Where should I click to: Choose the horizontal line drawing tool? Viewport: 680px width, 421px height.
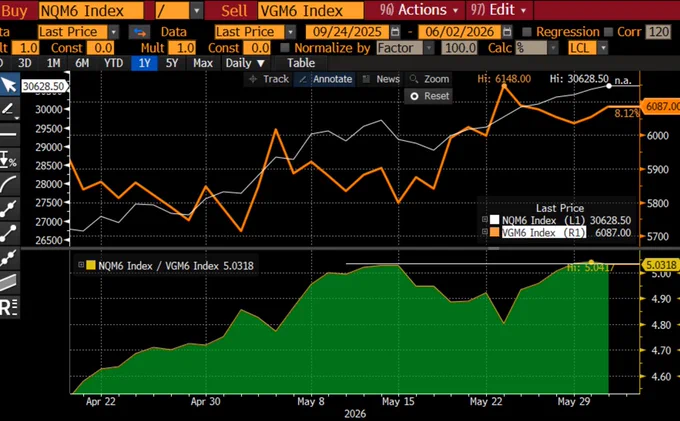click(x=9, y=134)
